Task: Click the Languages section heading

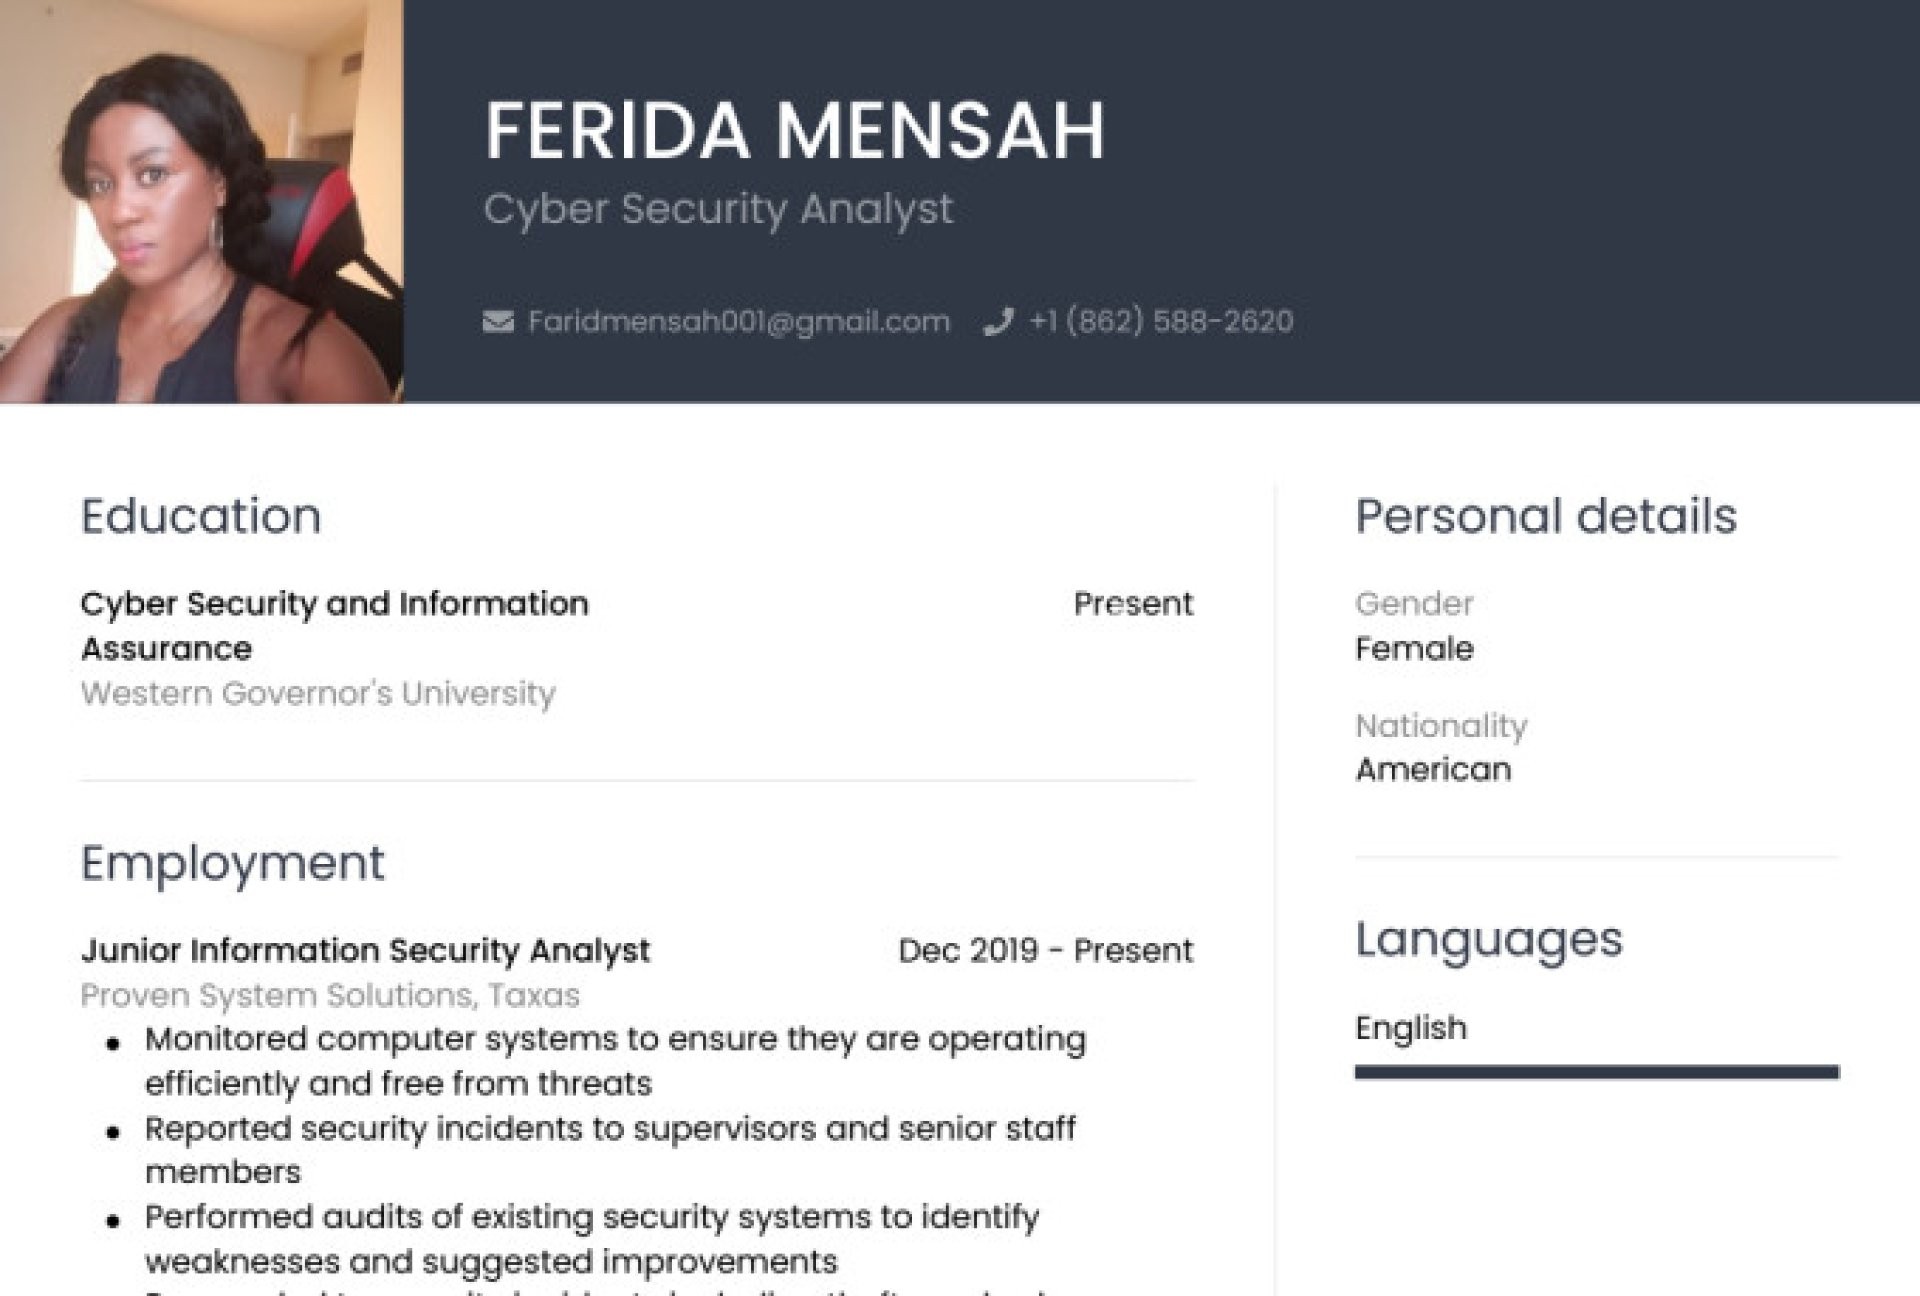Action: 1488,939
